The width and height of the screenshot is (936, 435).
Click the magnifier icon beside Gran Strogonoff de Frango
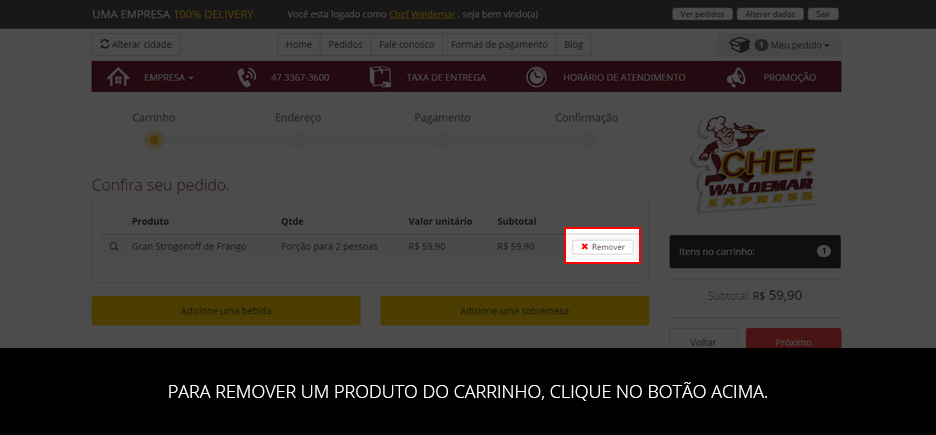point(114,246)
